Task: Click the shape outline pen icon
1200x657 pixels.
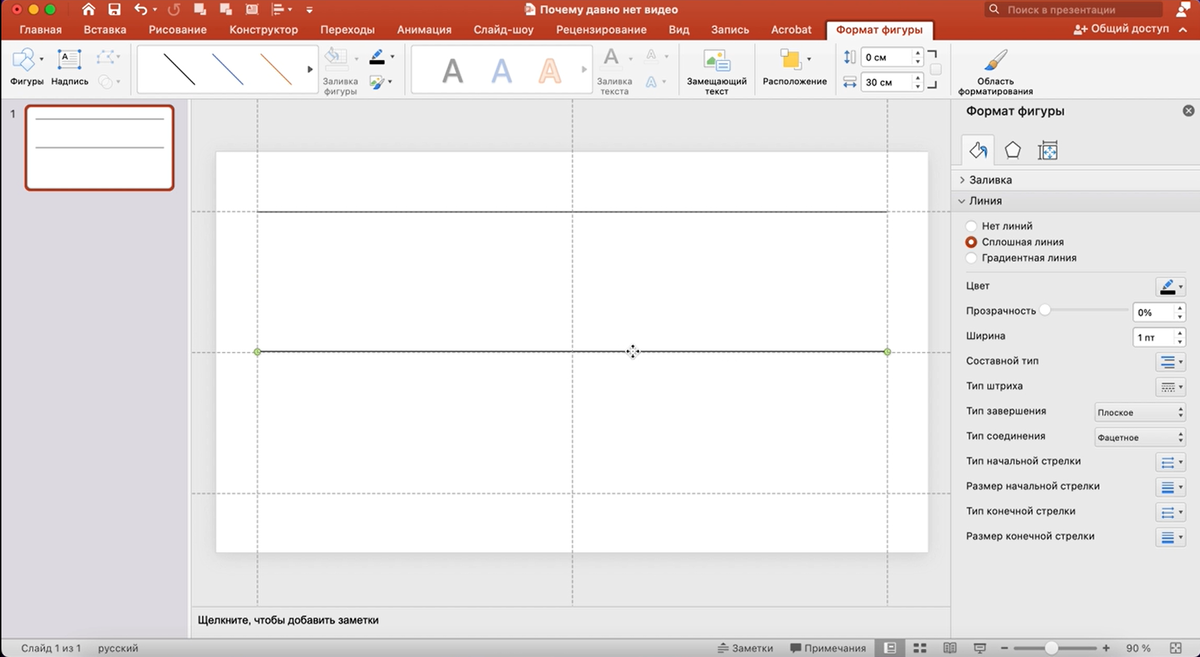Action: pos(377,56)
